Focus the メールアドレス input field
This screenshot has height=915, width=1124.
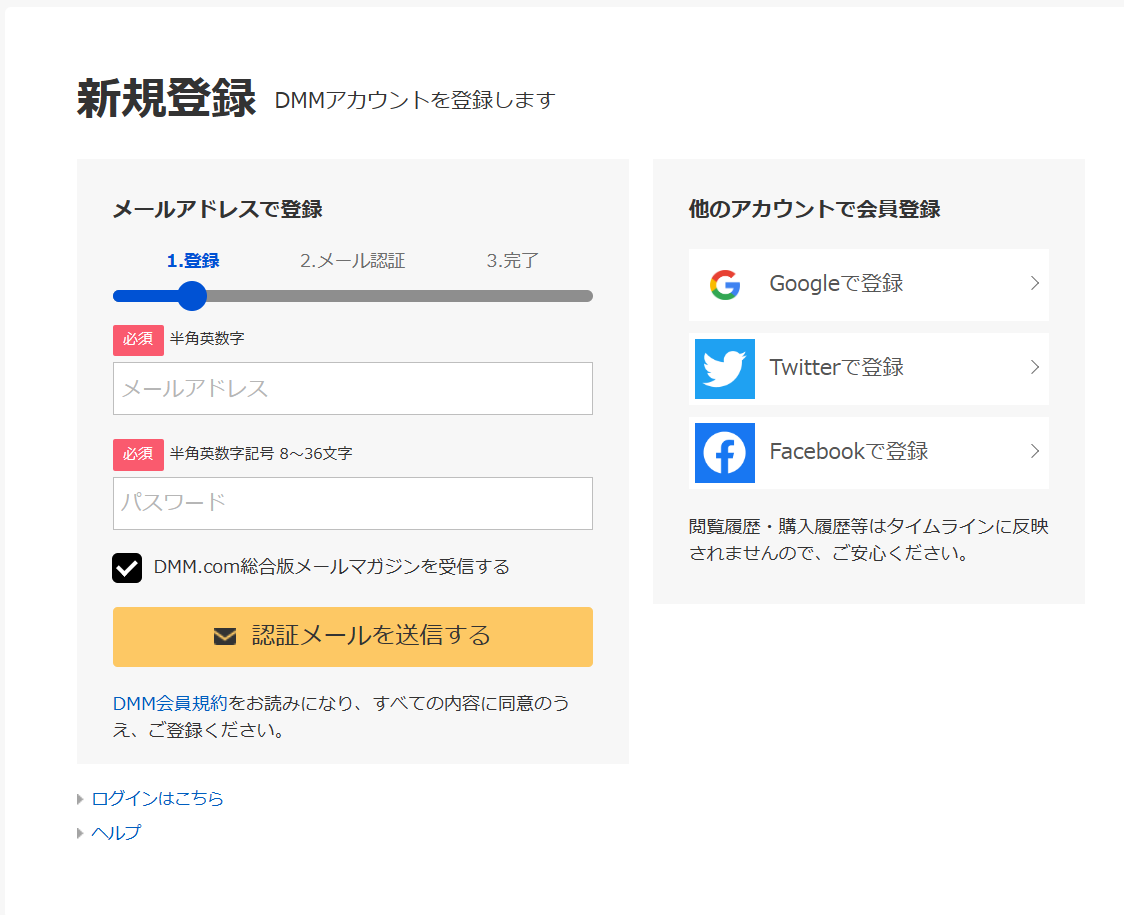coord(352,389)
